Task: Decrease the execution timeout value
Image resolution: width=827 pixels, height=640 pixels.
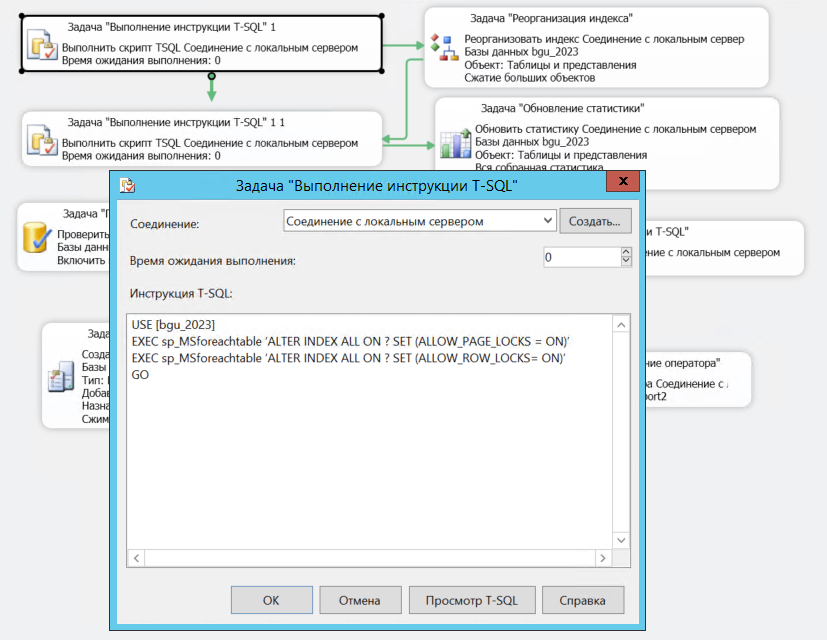Action: 627,262
